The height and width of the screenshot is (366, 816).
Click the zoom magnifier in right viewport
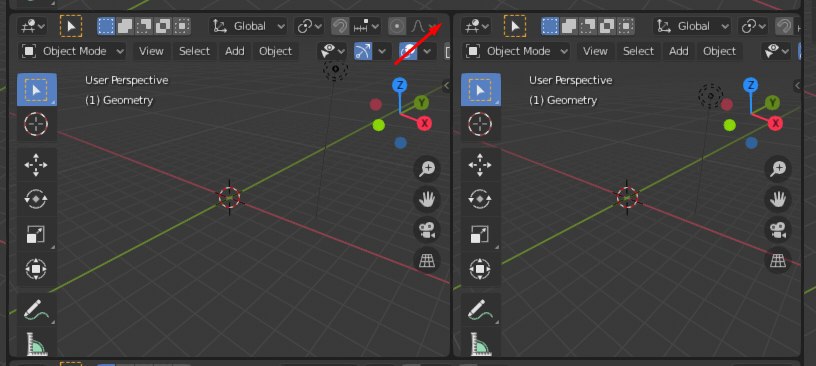click(777, 169)
